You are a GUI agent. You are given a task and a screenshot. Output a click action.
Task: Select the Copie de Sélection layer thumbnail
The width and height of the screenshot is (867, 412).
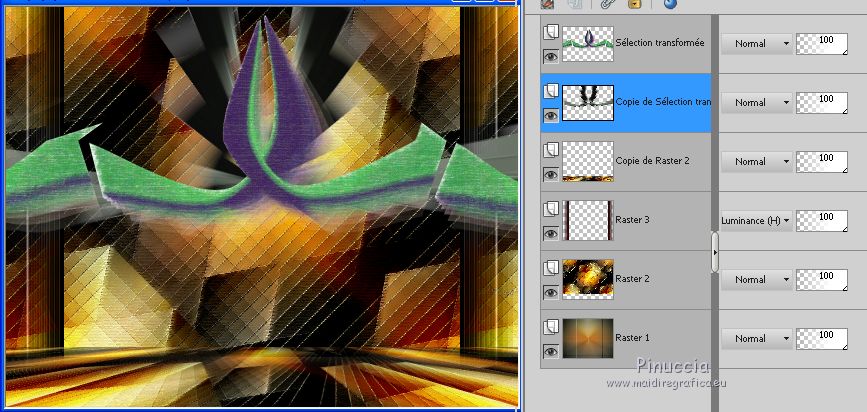[588, 103]
